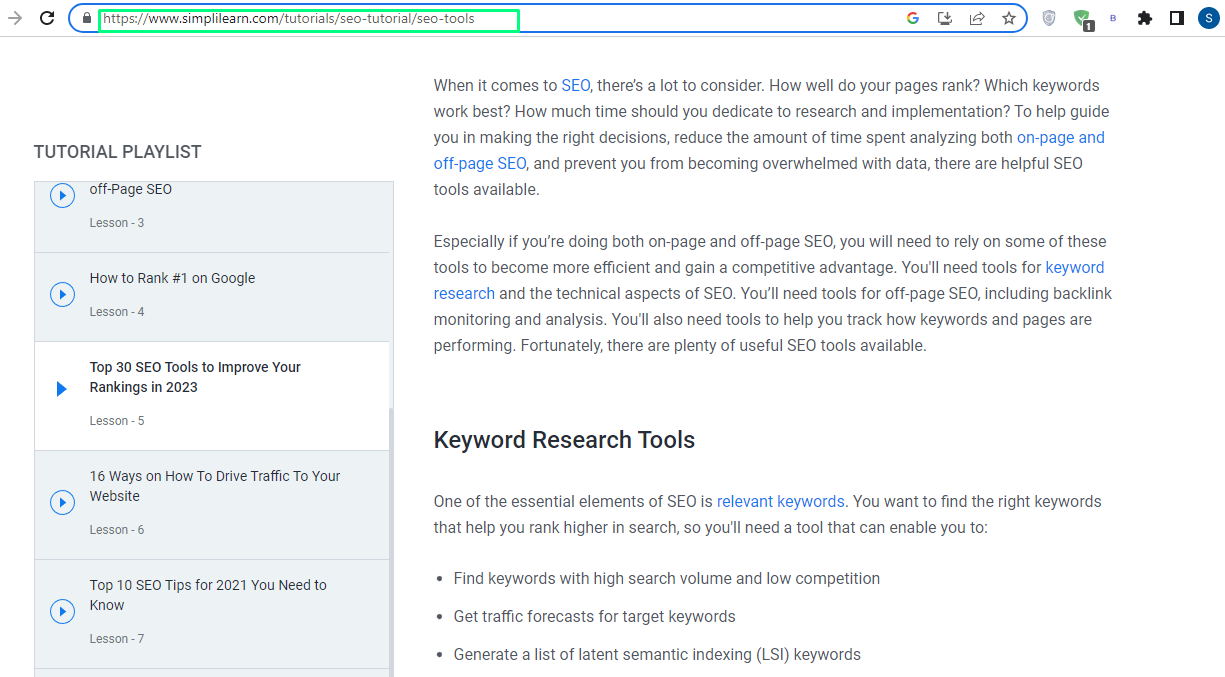The width and height of the screenshot is (1225, 677).
Task: Open 'Top 10 SEO Tips for 2021' lesson
Action: coord(208,595)
